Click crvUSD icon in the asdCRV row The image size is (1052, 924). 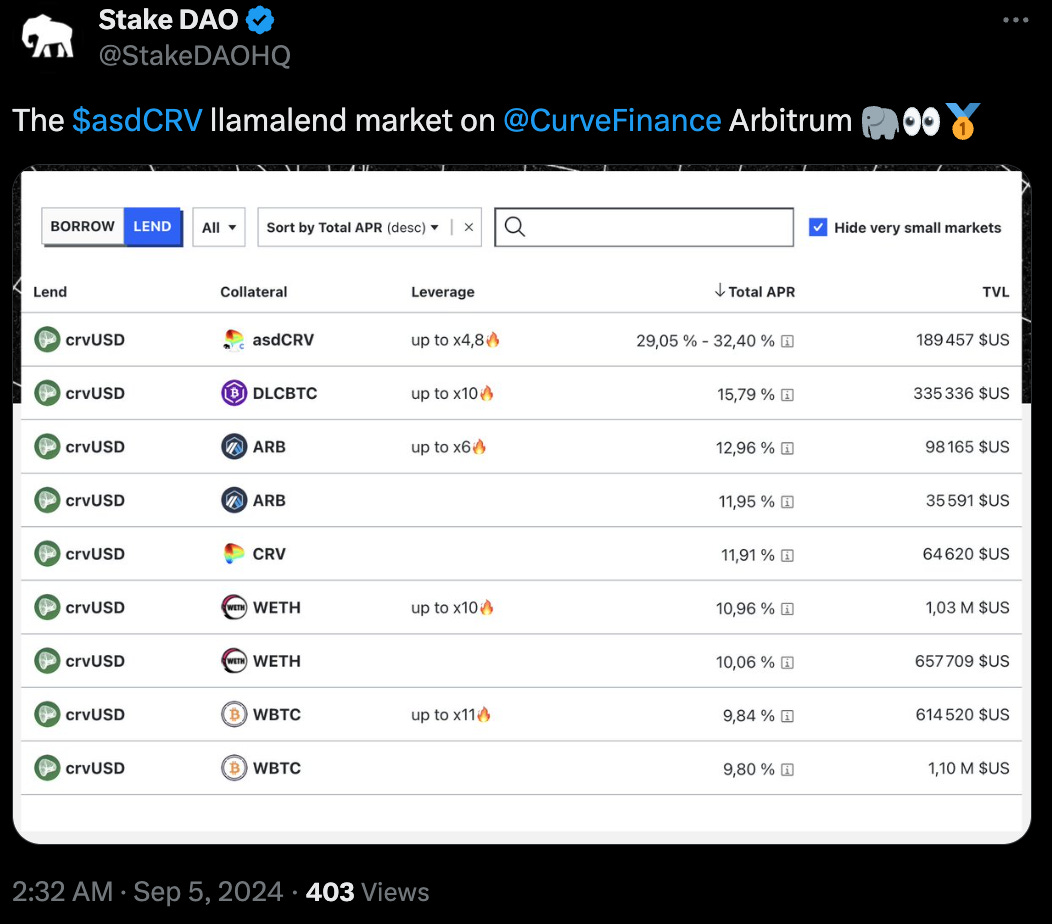(x=47, y=340)
